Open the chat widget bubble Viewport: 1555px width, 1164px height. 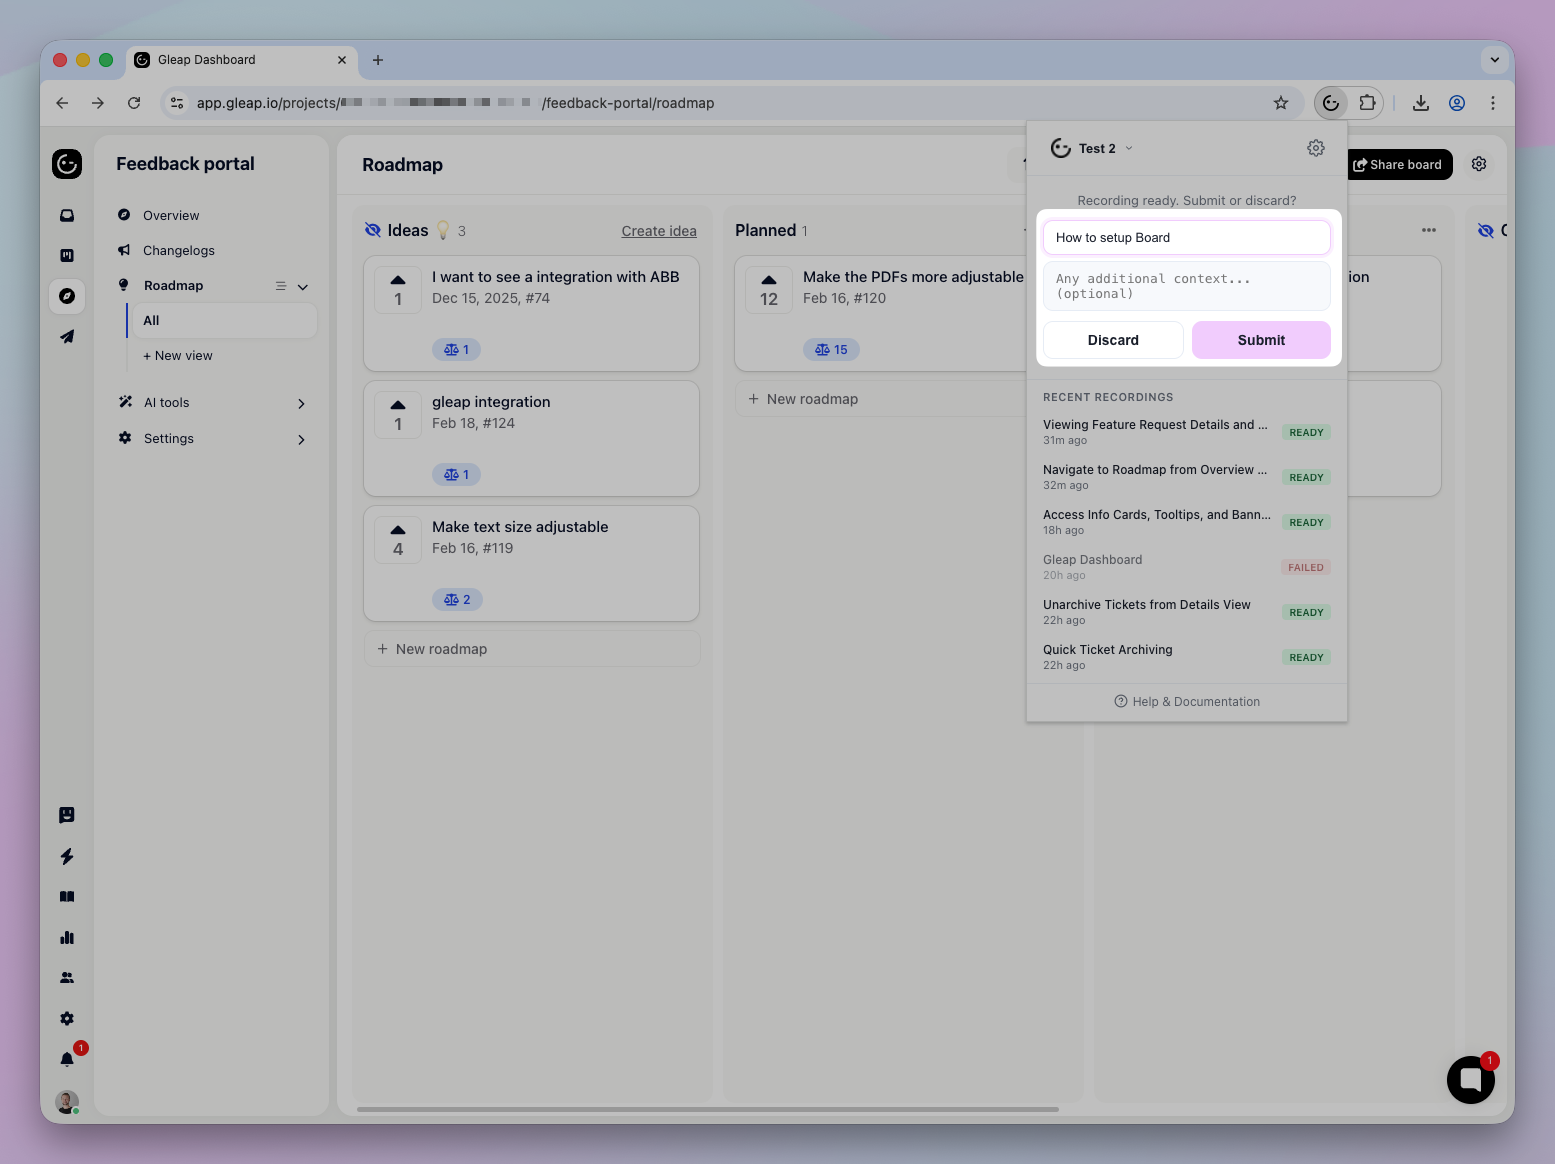(x=1470, y=1080)
